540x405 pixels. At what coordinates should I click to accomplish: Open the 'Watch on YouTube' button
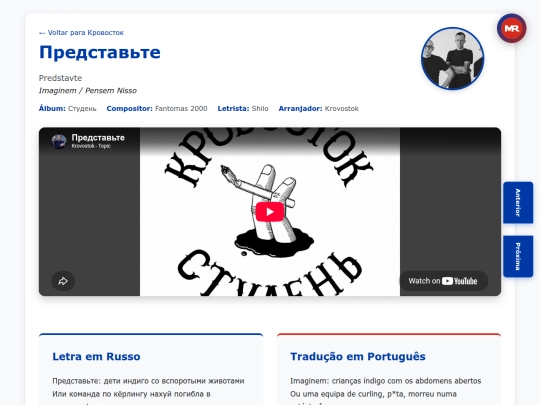coord(443,281)
